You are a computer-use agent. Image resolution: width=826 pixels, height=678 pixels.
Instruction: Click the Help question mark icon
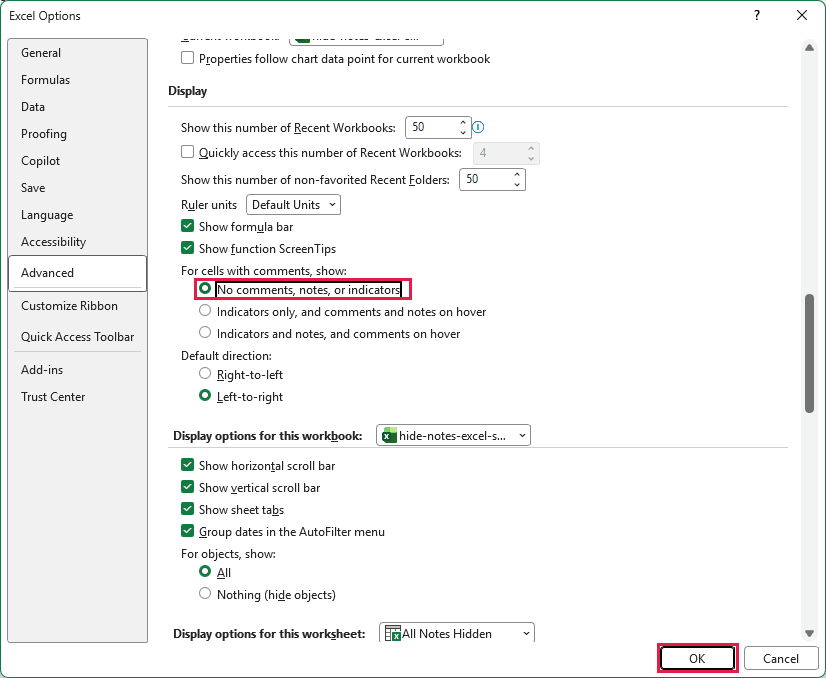coord(756,15)
